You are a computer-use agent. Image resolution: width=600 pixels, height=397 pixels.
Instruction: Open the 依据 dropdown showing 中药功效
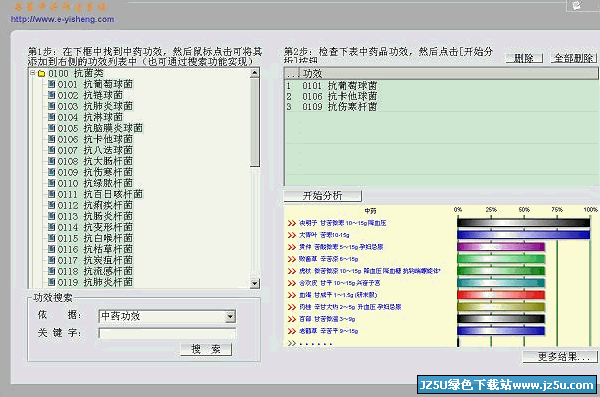pos(230,316)
